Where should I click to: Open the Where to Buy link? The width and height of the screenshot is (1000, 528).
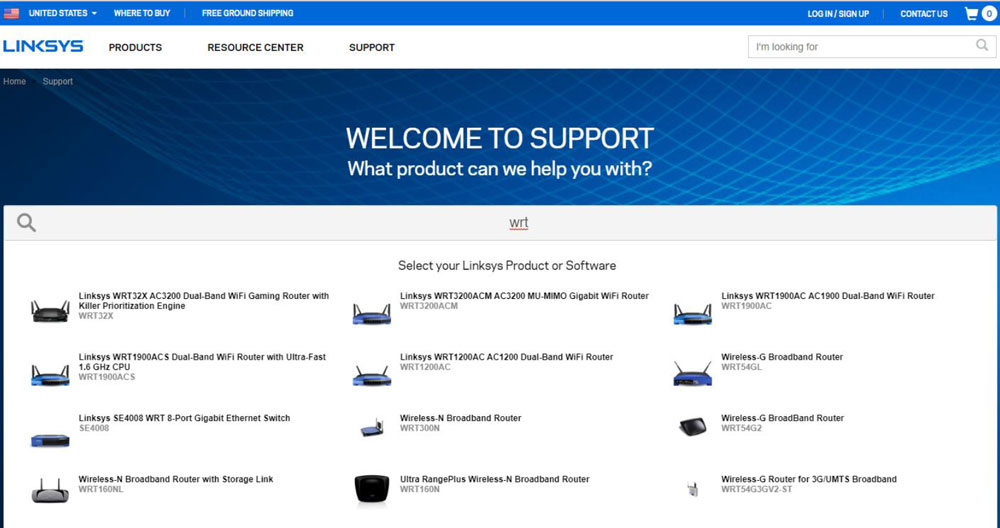(142, 13)
